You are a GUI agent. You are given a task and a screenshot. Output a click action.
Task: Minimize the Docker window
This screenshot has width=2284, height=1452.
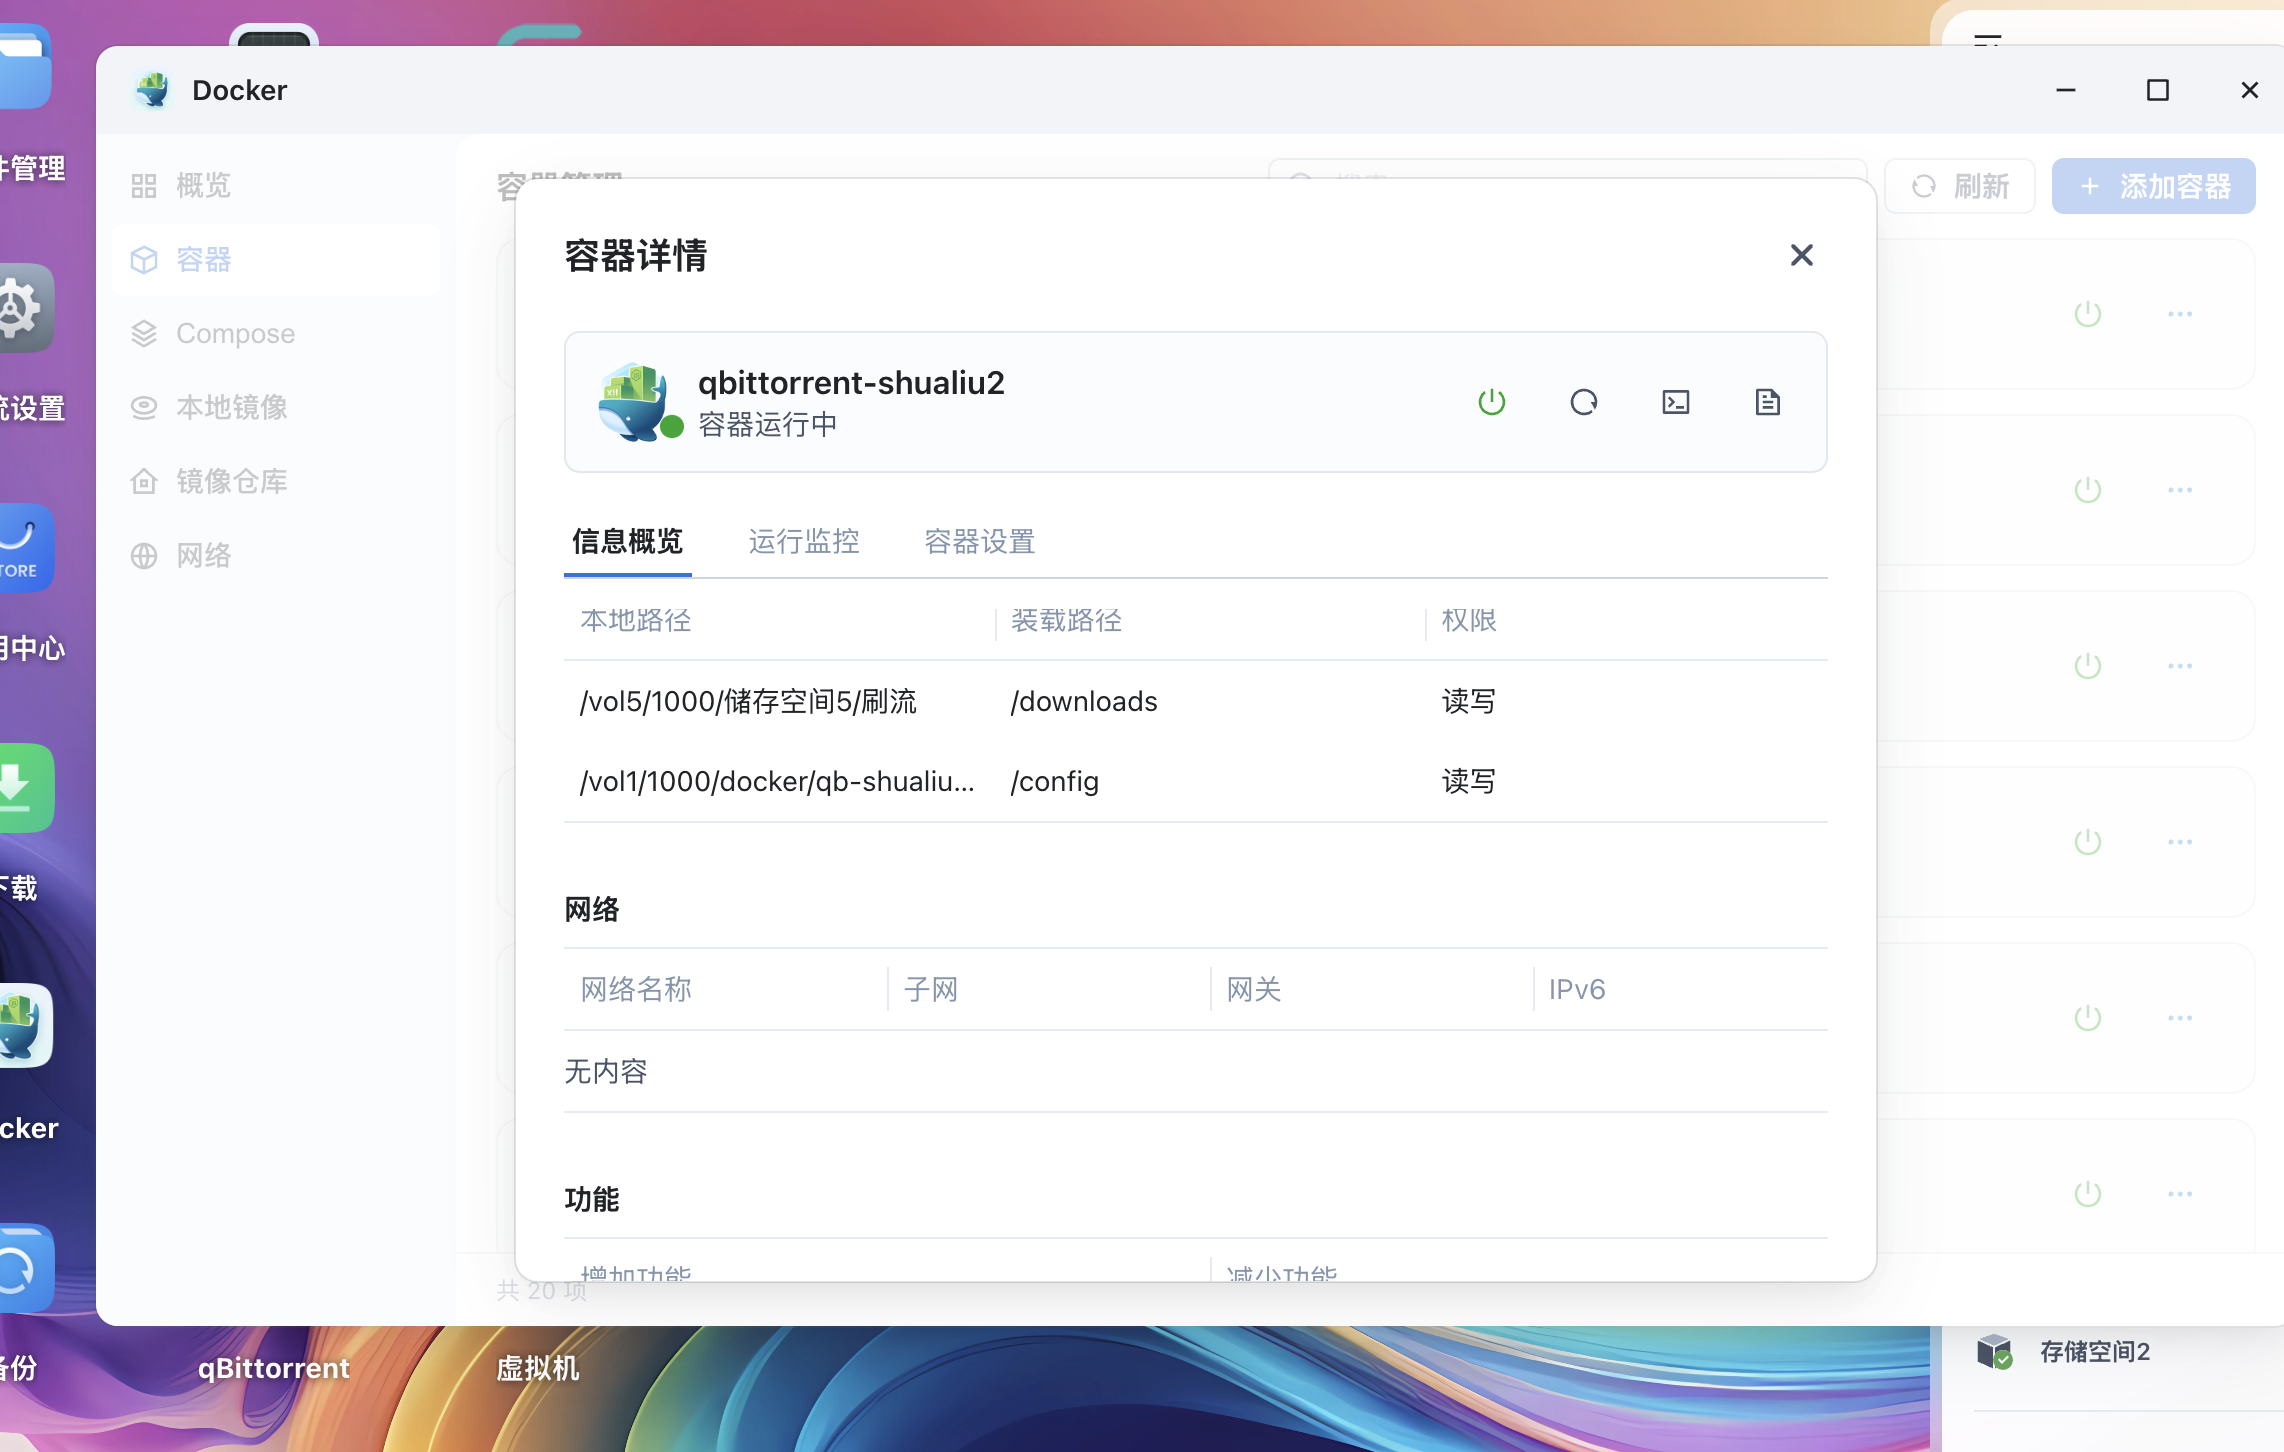coord(2066,90)
